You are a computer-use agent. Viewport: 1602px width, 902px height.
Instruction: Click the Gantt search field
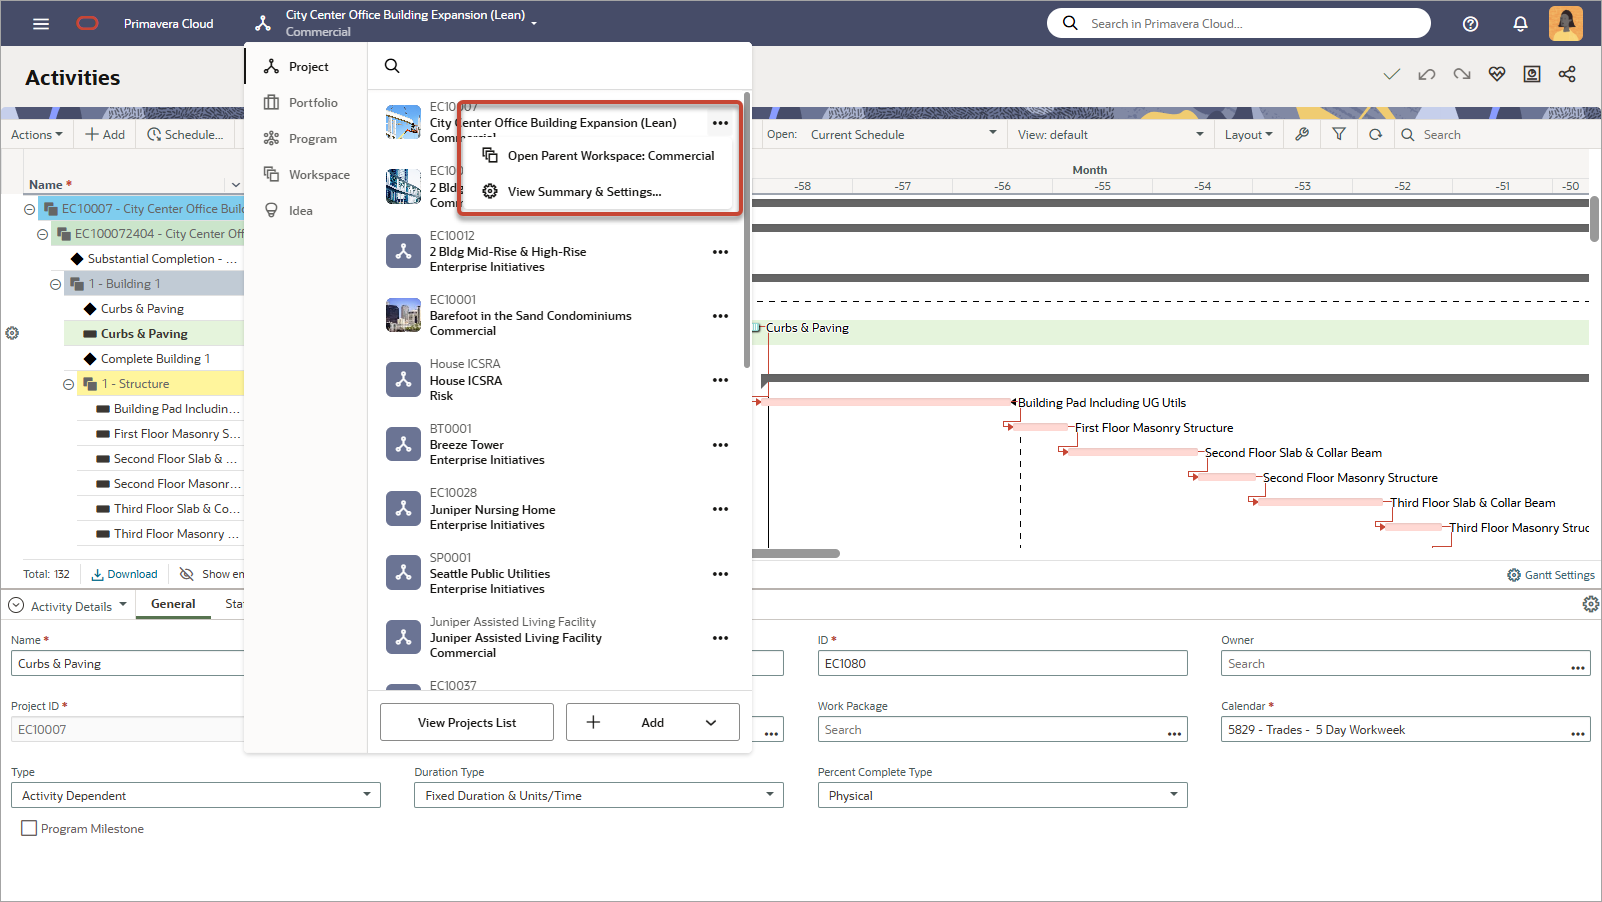(x=1494, y=134)
